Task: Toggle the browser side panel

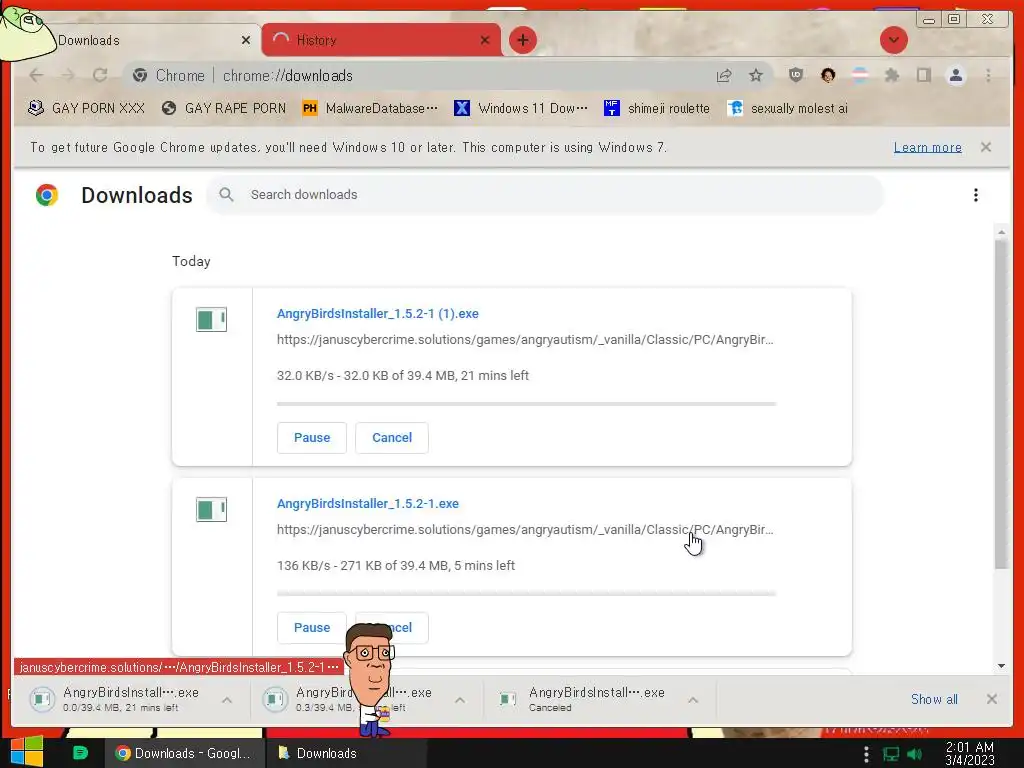Action: (923, 76)
